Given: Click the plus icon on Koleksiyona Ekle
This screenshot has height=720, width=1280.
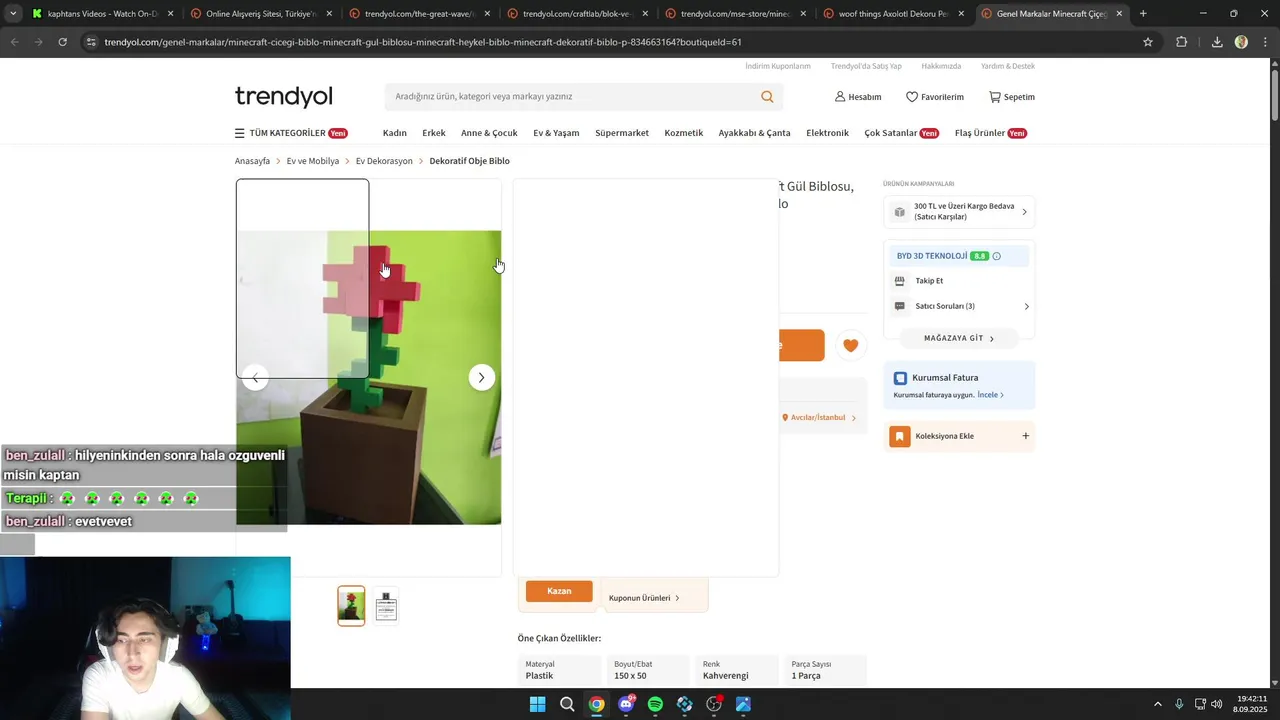Looking at the screenshot, I should tap(1025, 436).
